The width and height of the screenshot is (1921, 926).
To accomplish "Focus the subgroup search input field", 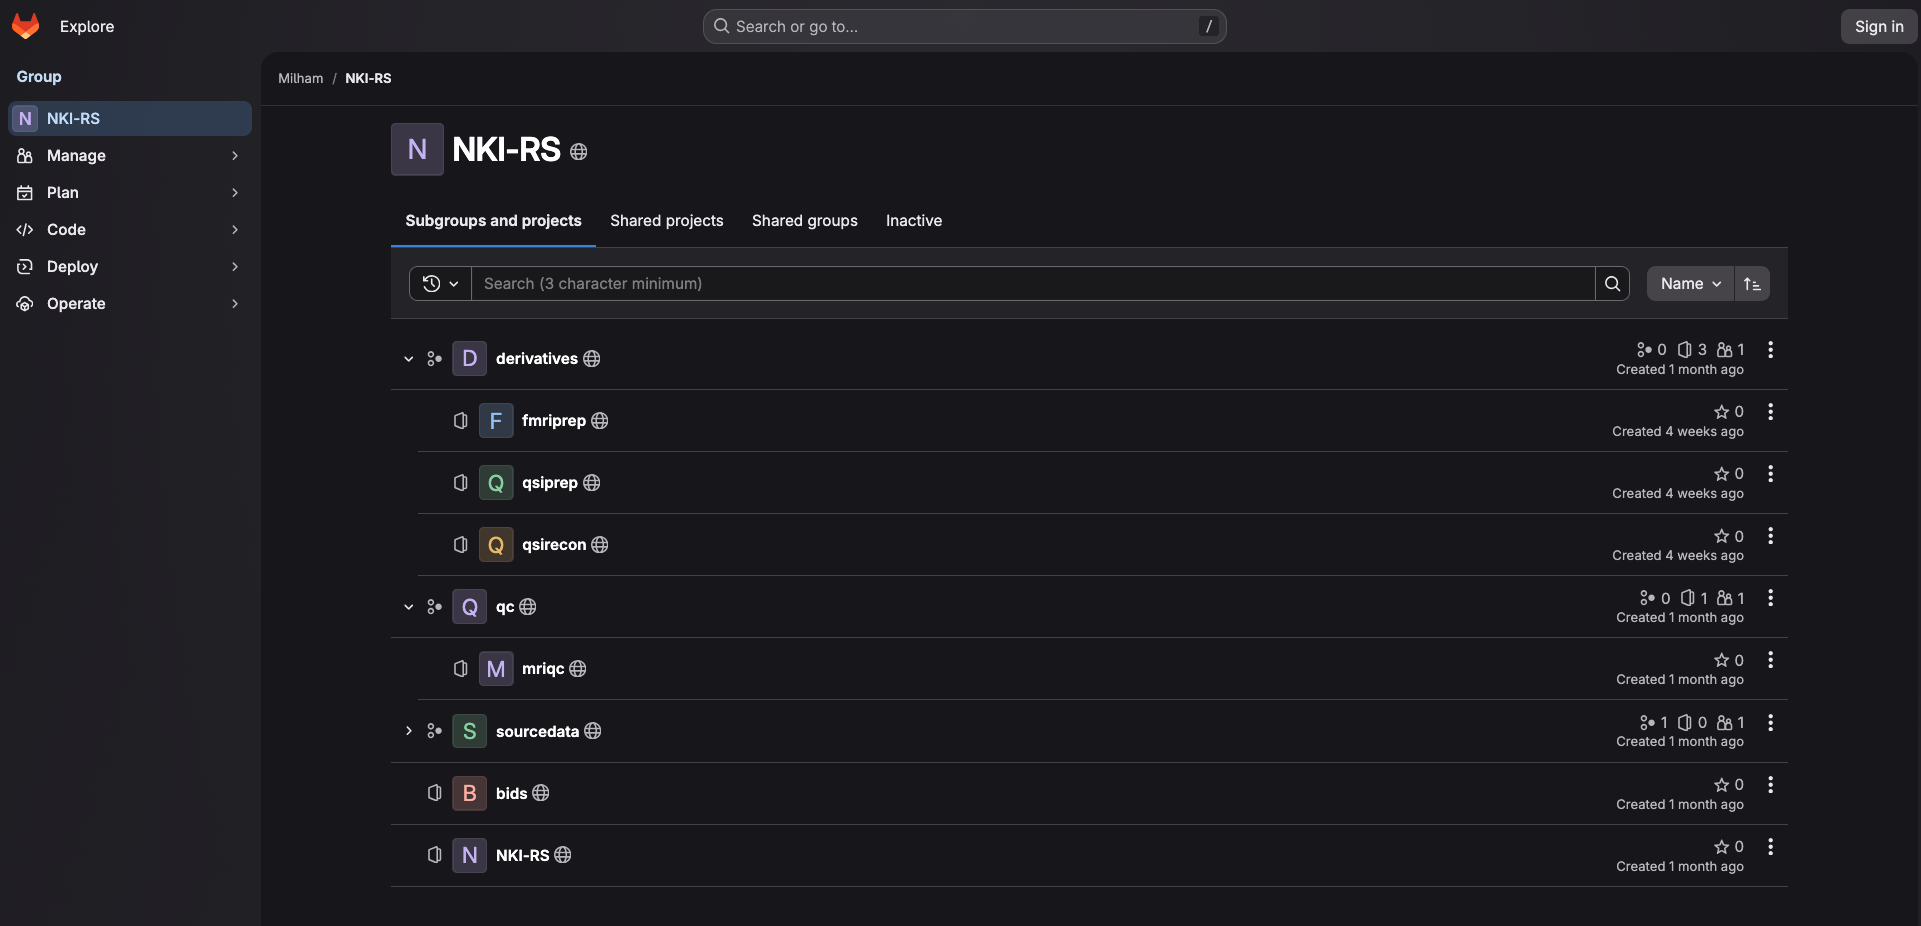I will point(1033,284).
